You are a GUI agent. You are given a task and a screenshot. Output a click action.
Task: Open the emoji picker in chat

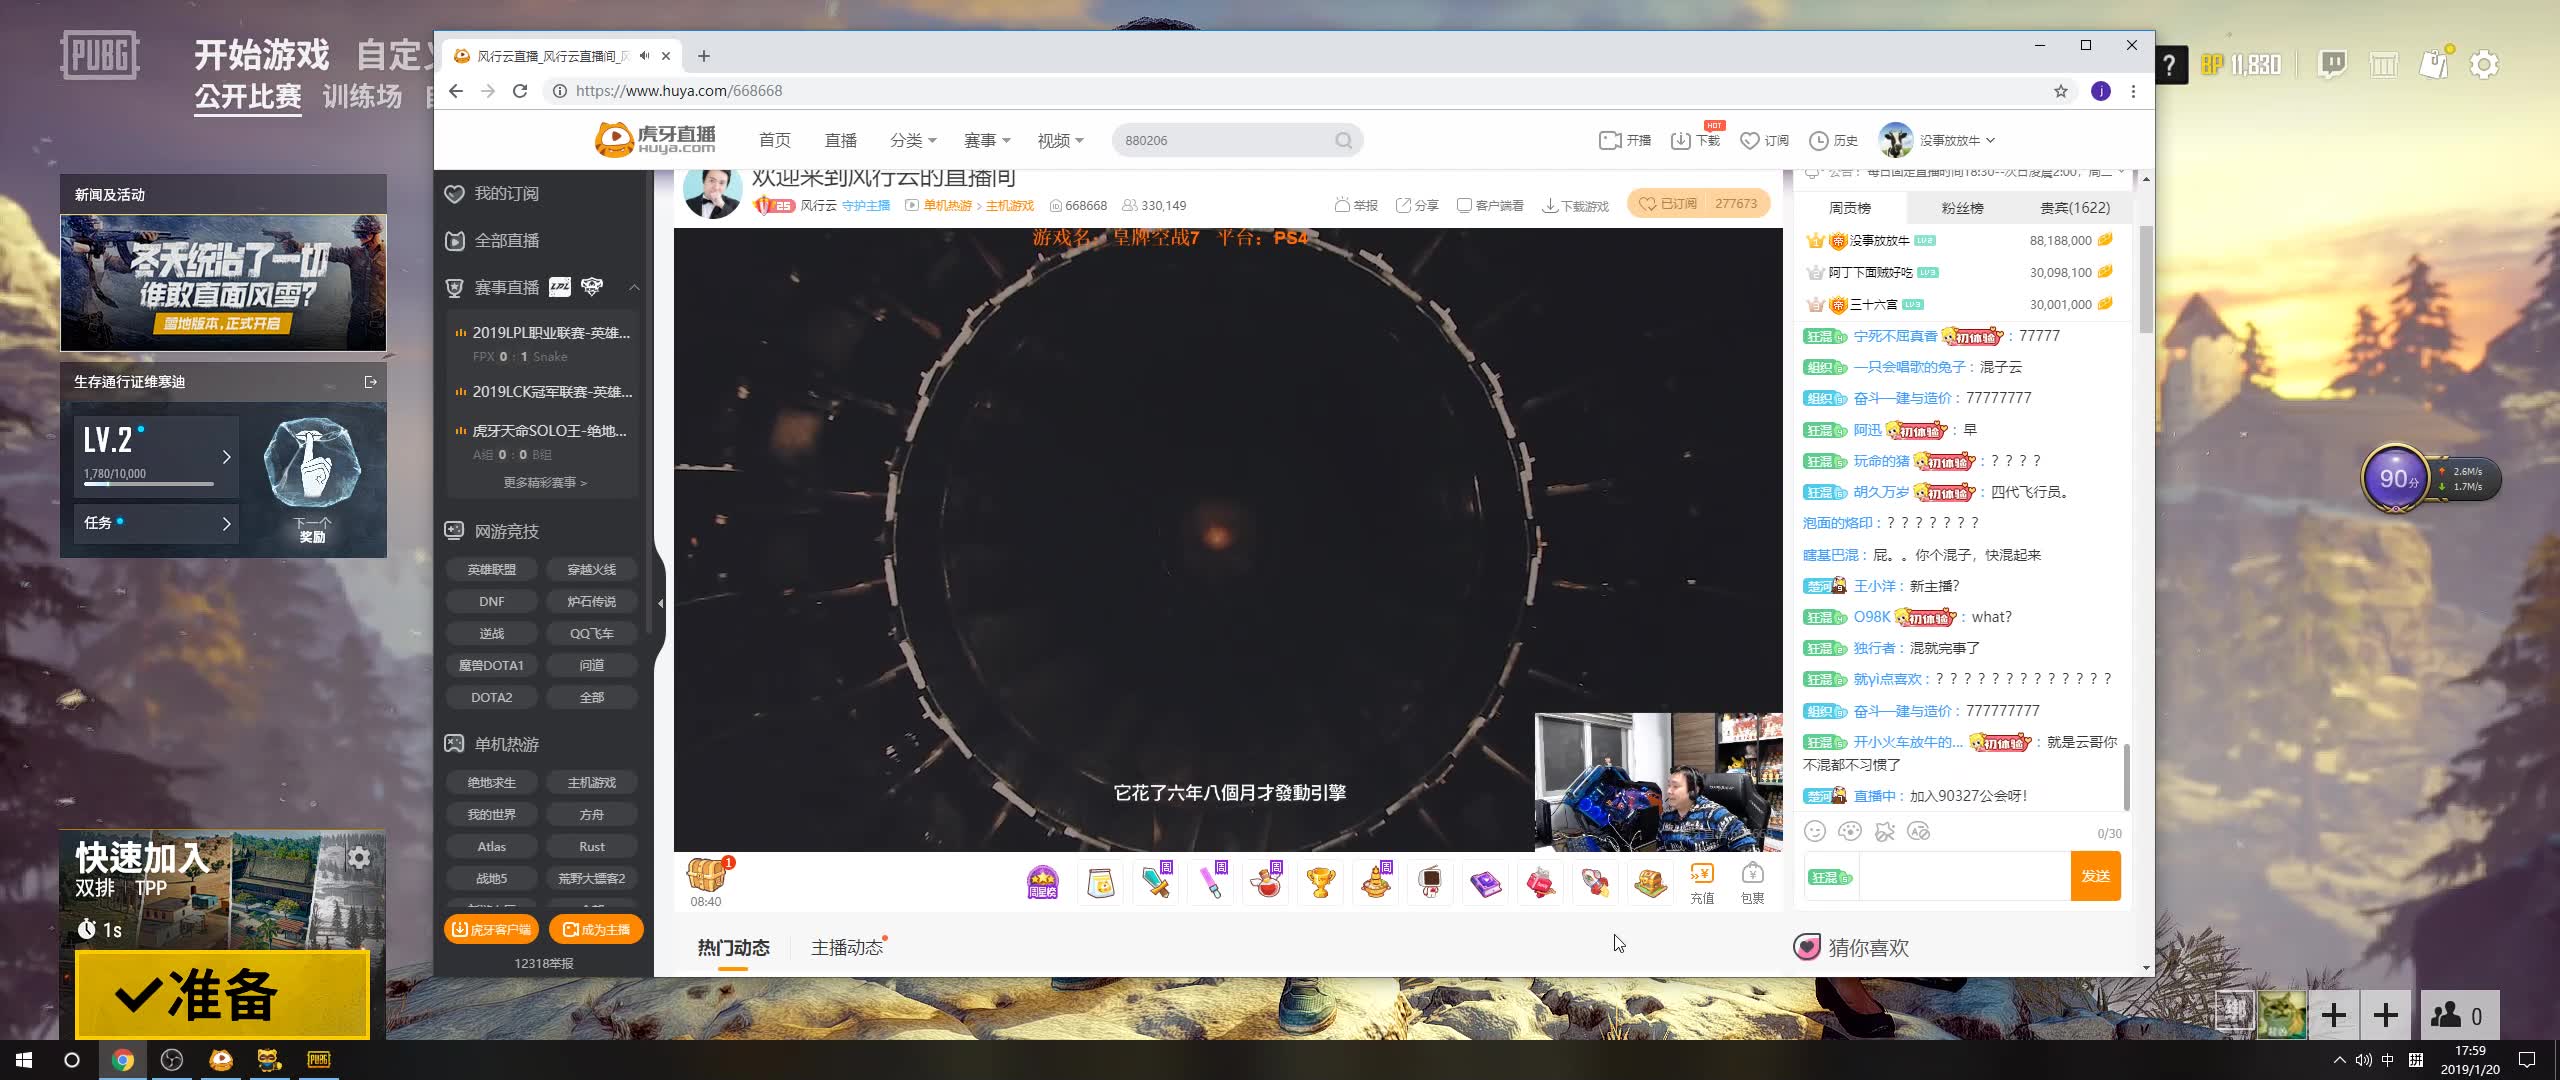pyautogui.click(x=1815, y=831)
